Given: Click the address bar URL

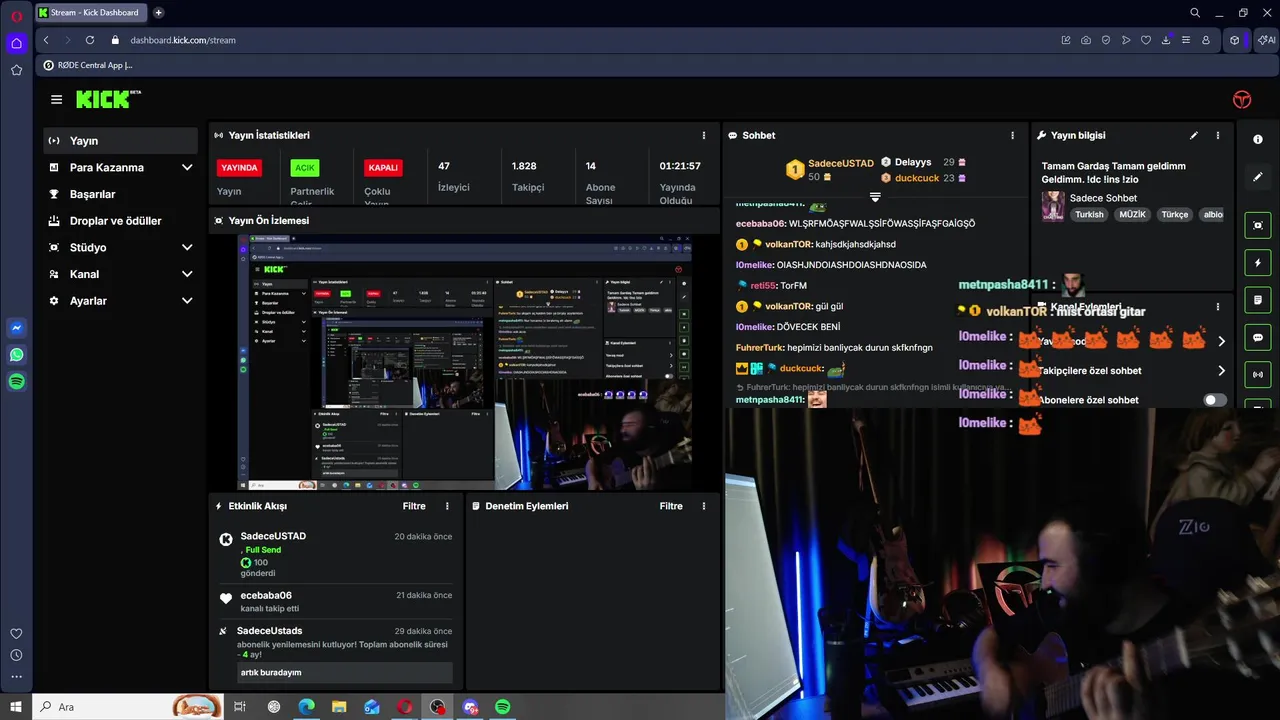Looking at the screenshot, I should tap(183, 40).
